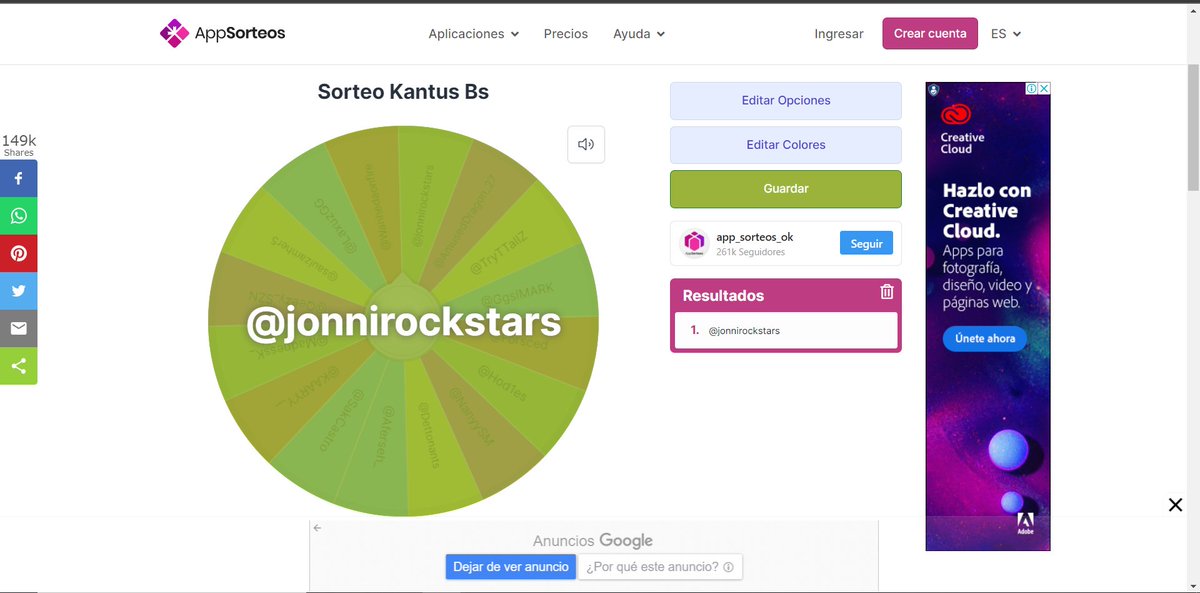
Task: Click Ingresar to sign in
Action: 838,33
